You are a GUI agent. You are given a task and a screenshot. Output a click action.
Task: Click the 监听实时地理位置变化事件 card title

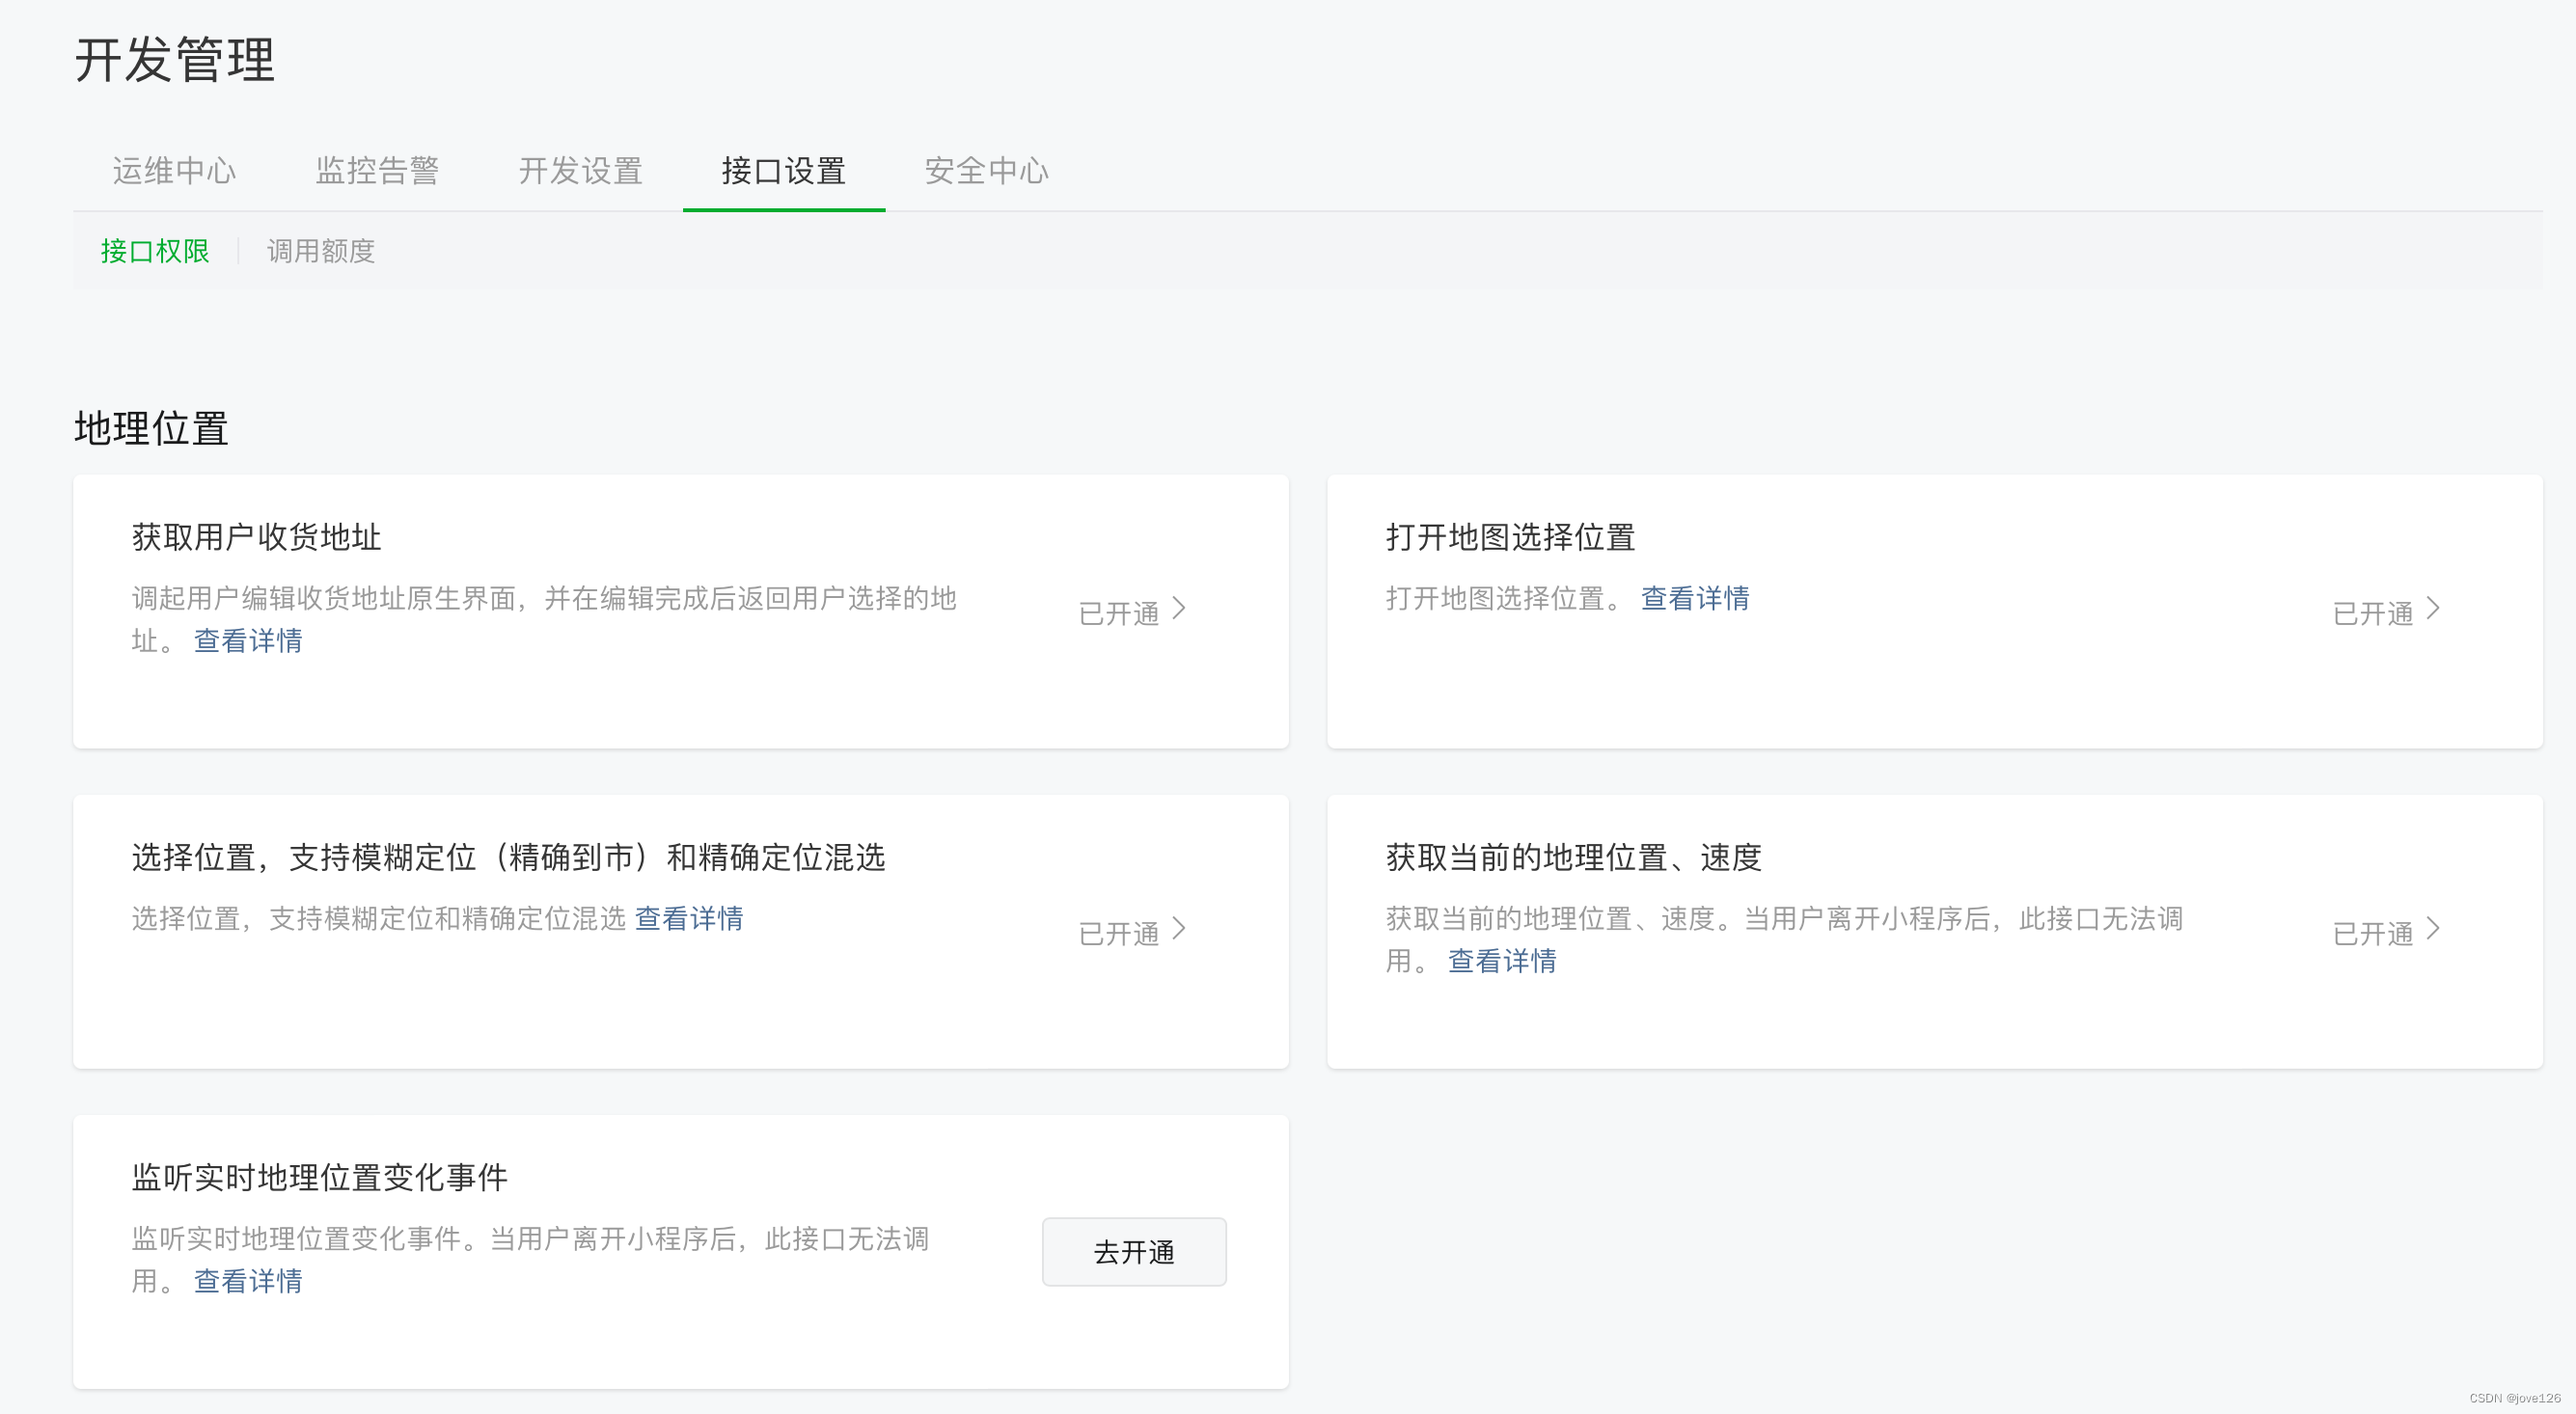[x=319, y=1177]
